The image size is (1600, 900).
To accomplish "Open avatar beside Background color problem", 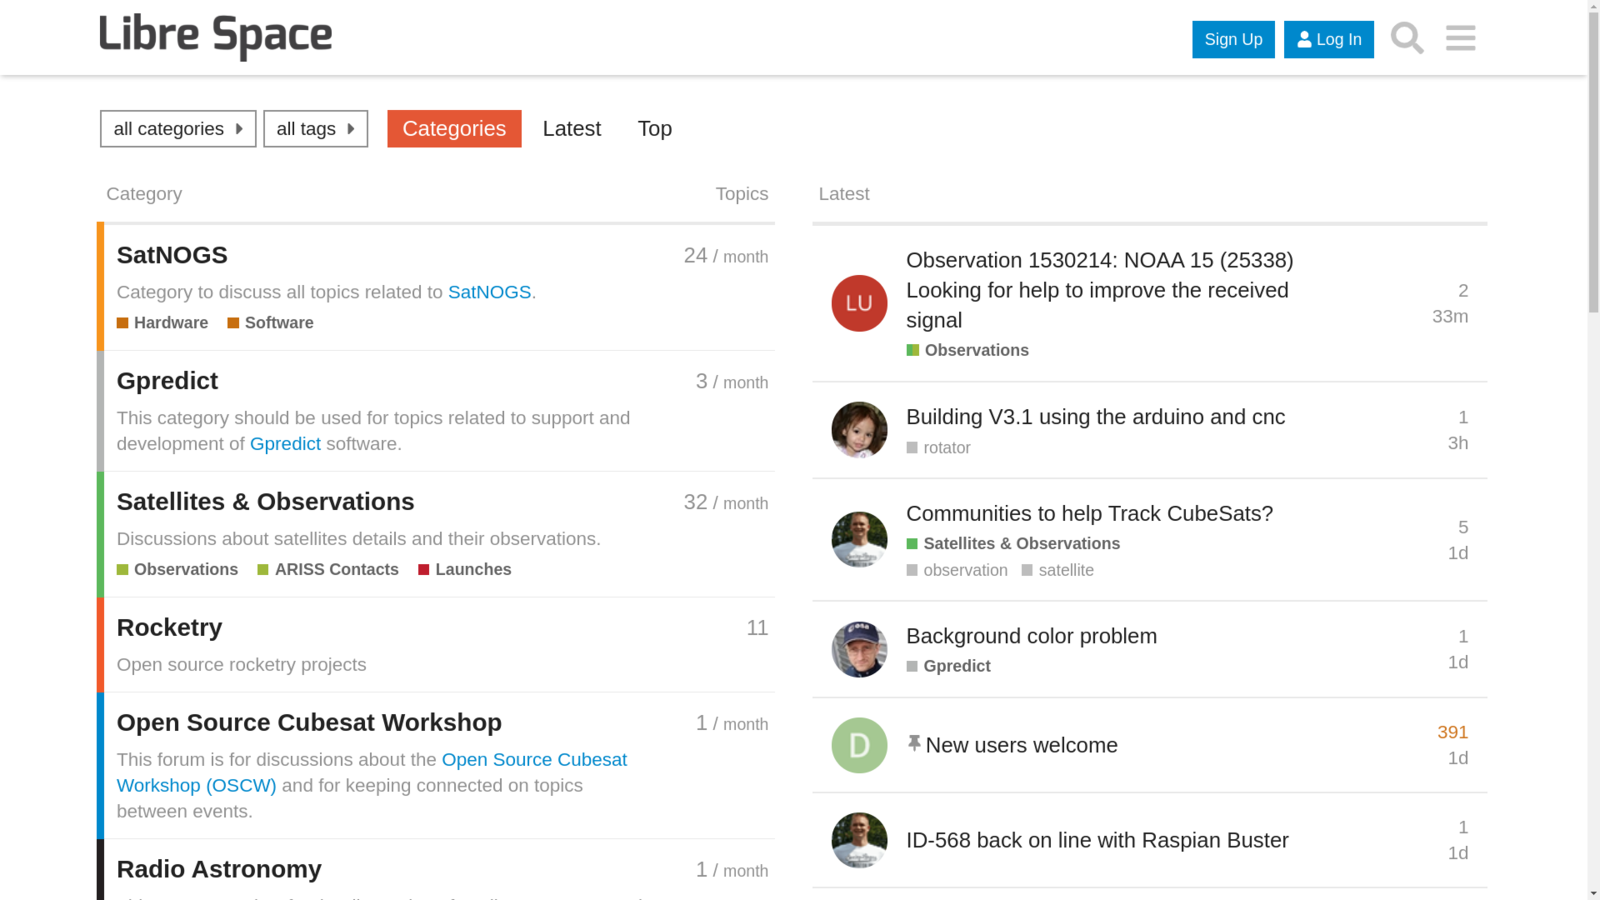I will pos(859,649).
